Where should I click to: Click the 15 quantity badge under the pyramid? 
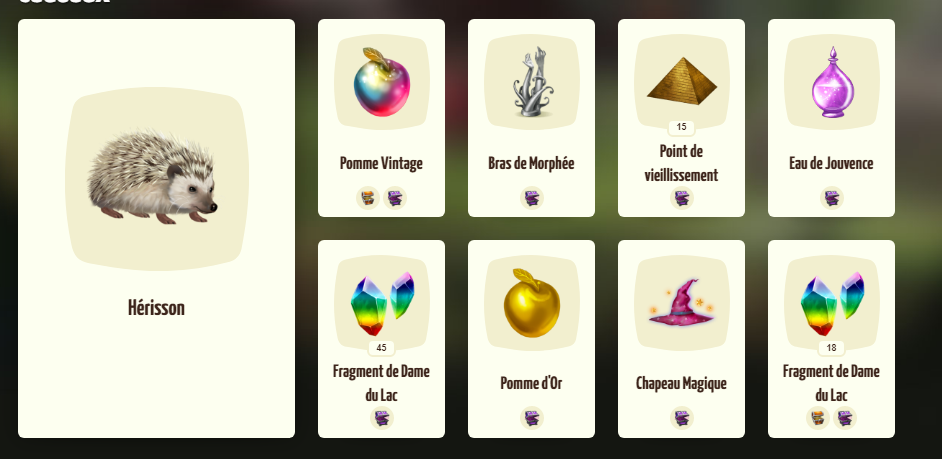coord(681,127)
